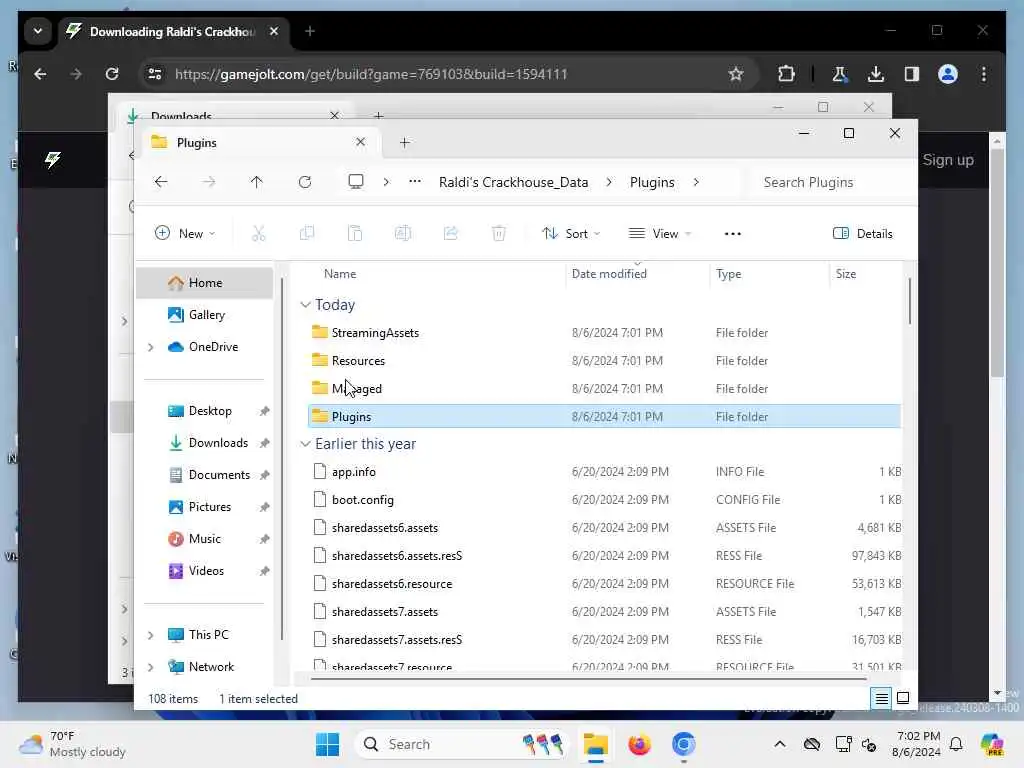Open File Explorer from taskbar
Viewport: 1024px width, 768px height.
[596, 744]
